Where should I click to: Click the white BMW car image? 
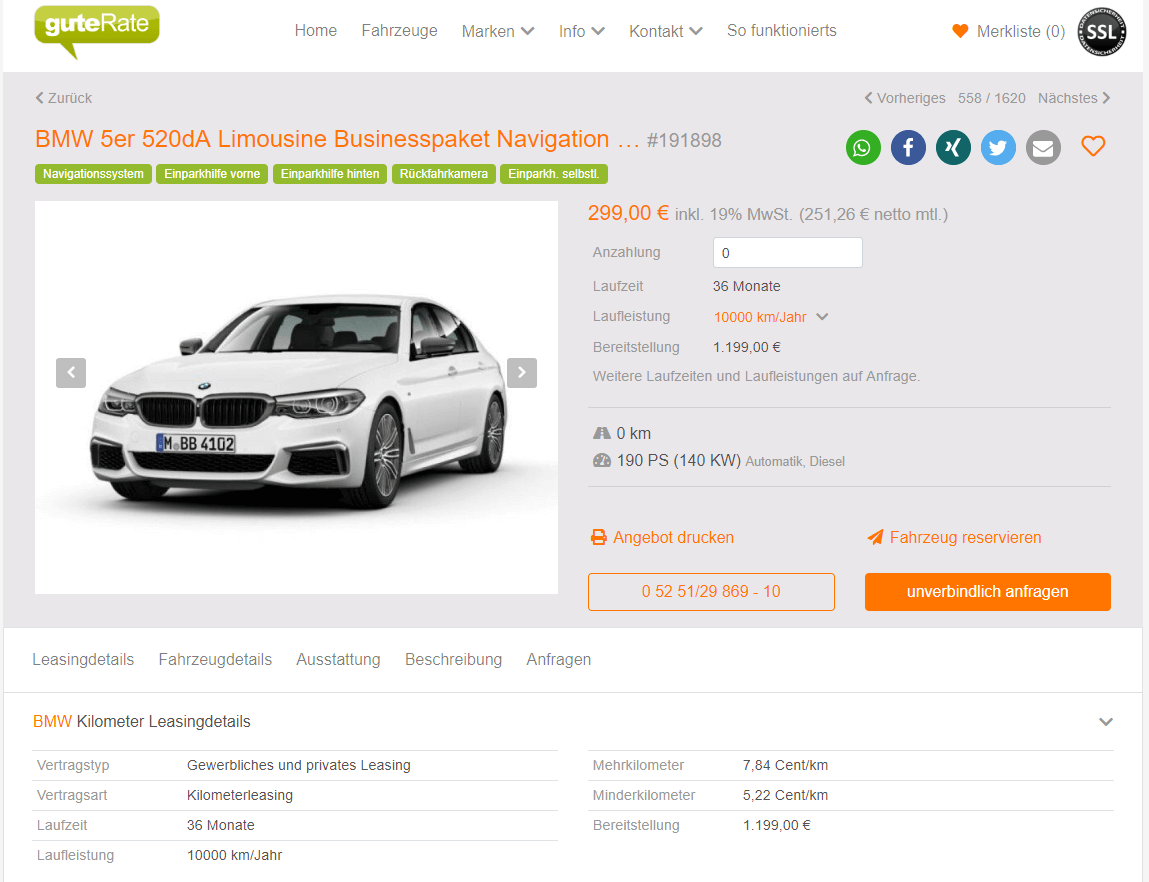point(296,398)
